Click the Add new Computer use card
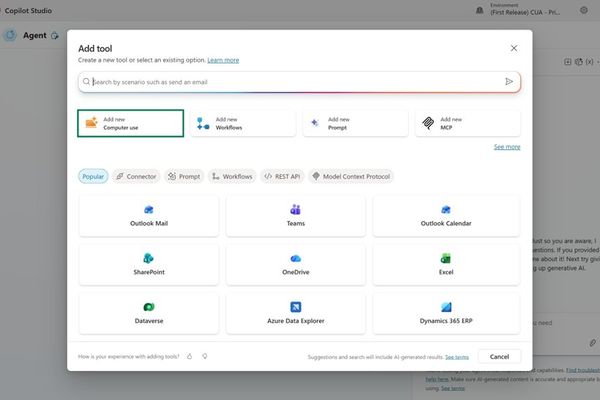600x400 pixels. (x=130, y=123)
